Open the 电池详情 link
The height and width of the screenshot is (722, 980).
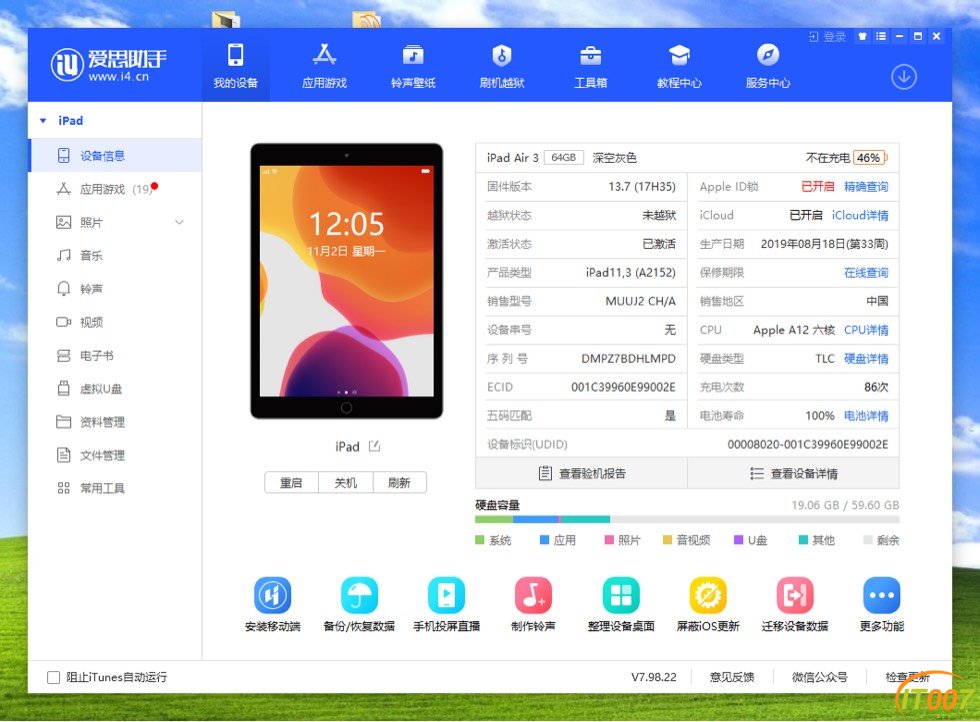pyautogui.click(x=866, y=416)
